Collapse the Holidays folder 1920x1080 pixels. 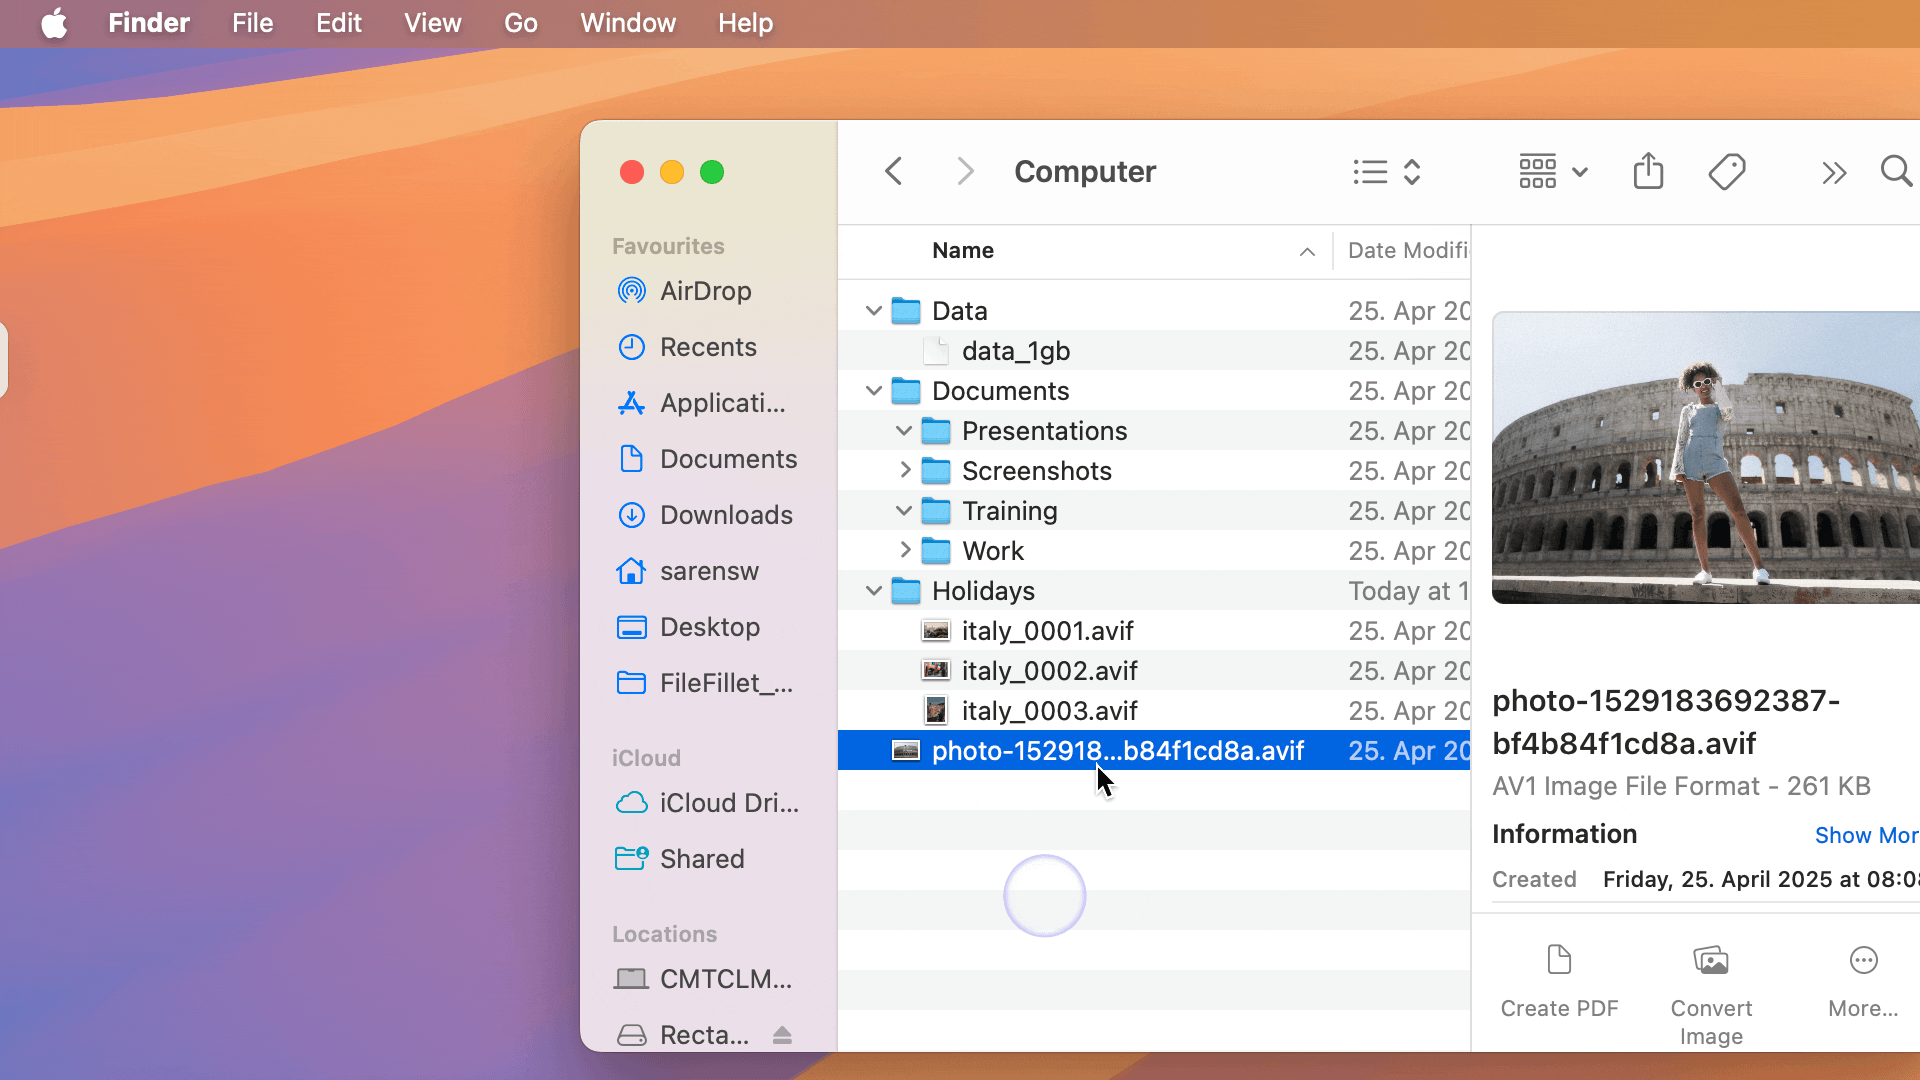[x=874, y=591]
